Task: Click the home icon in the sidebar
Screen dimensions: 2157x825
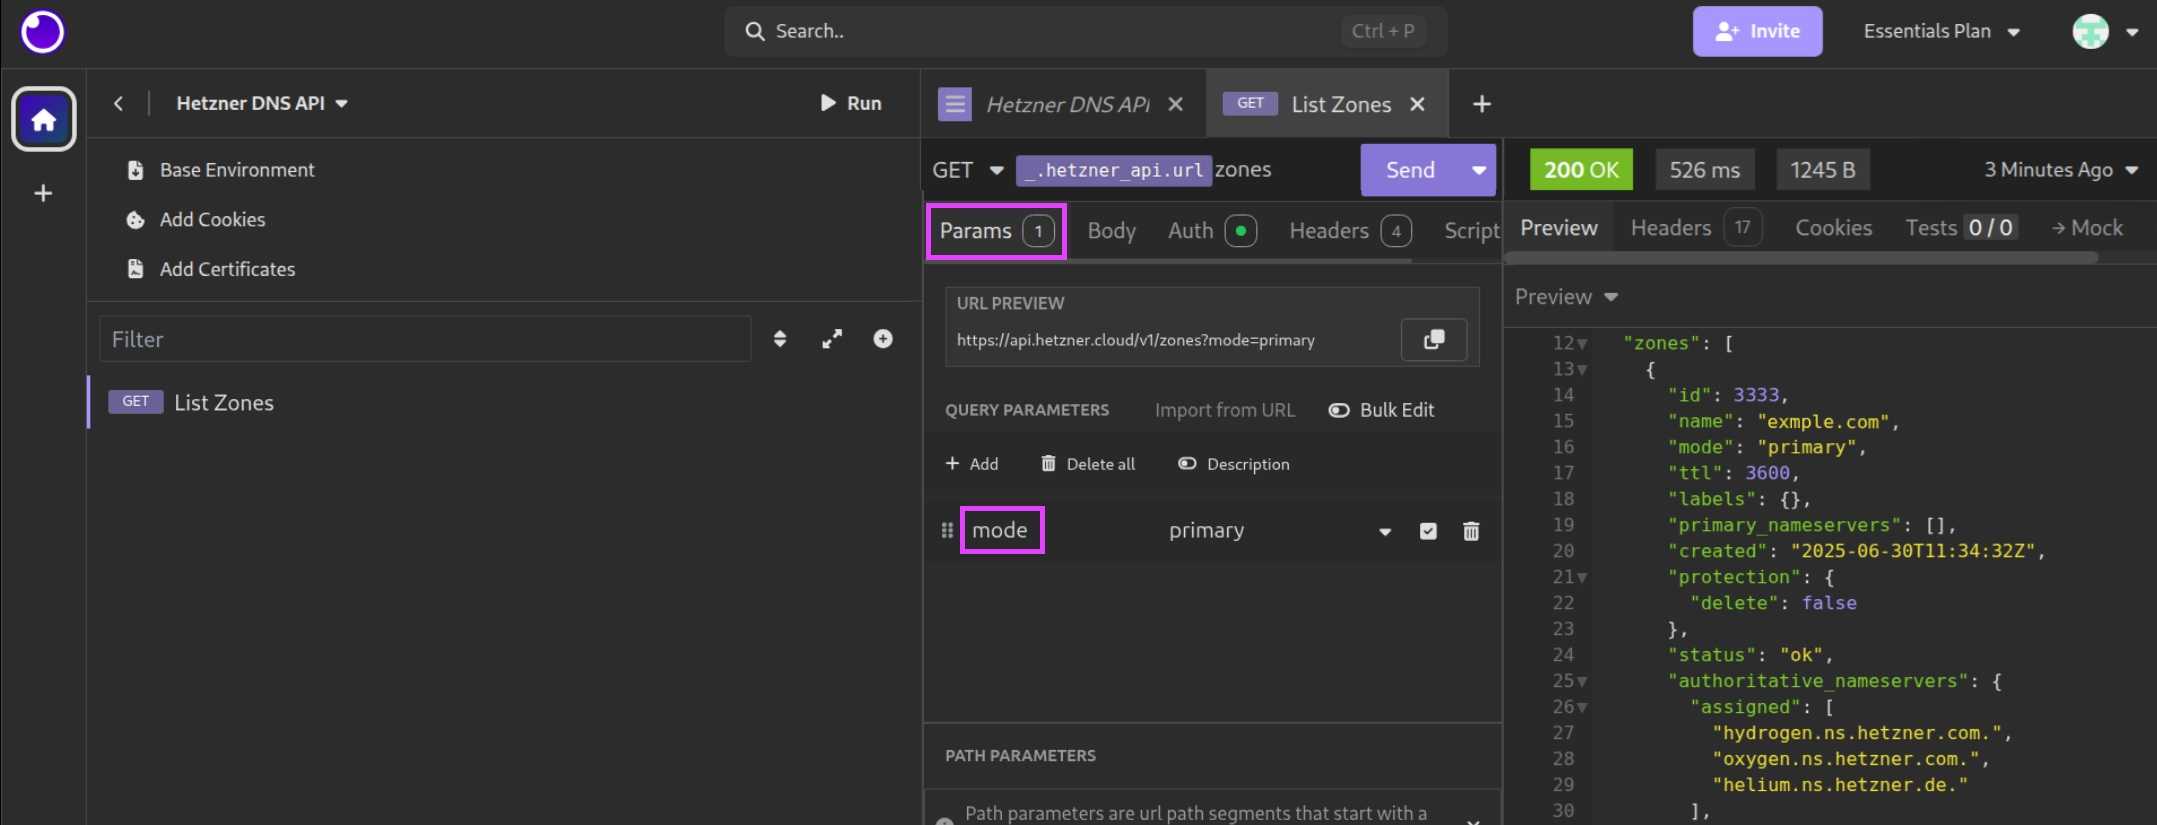Action: pos(43,120)
